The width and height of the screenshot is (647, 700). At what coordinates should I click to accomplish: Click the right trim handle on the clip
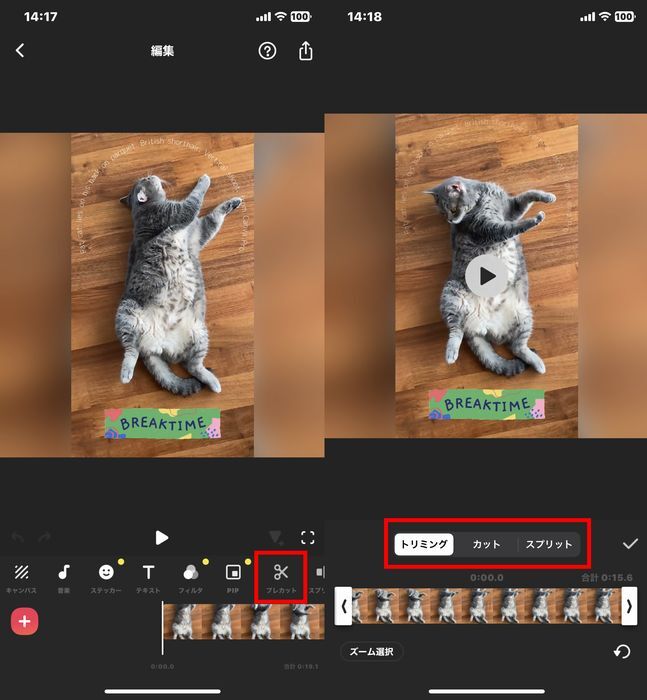[x=629, y=606]
